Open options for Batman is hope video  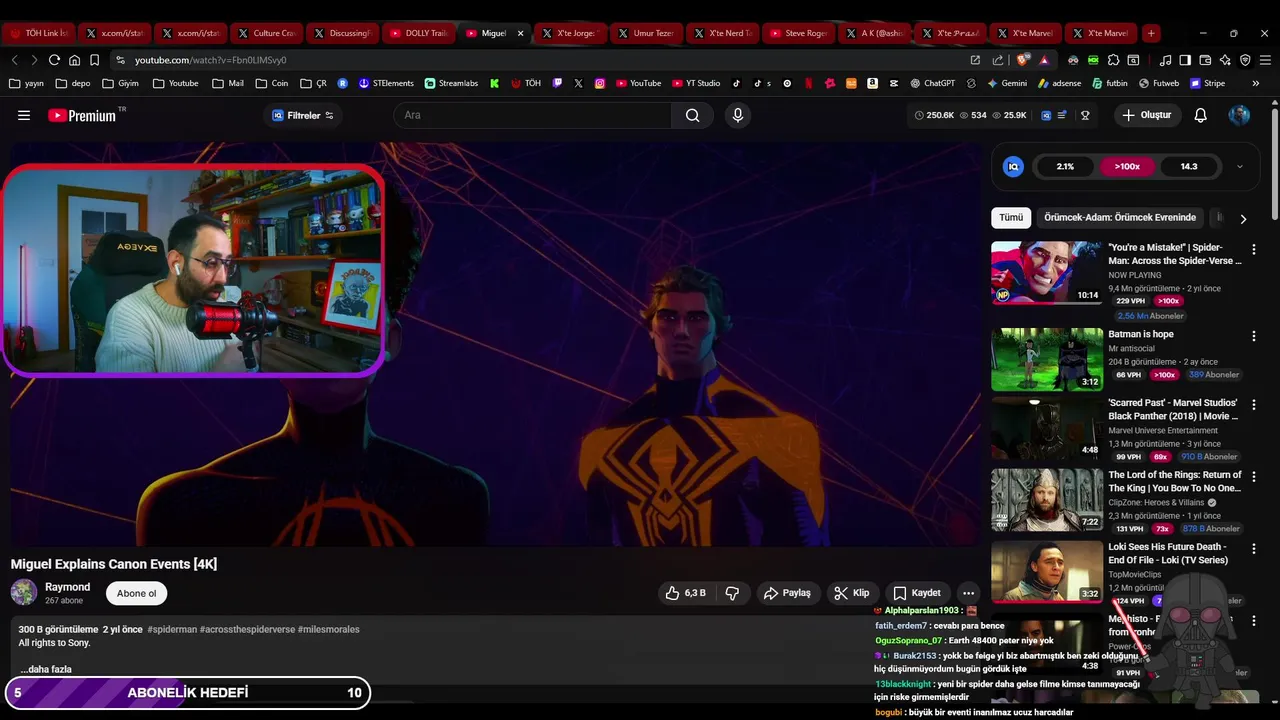click(1253, 336)
